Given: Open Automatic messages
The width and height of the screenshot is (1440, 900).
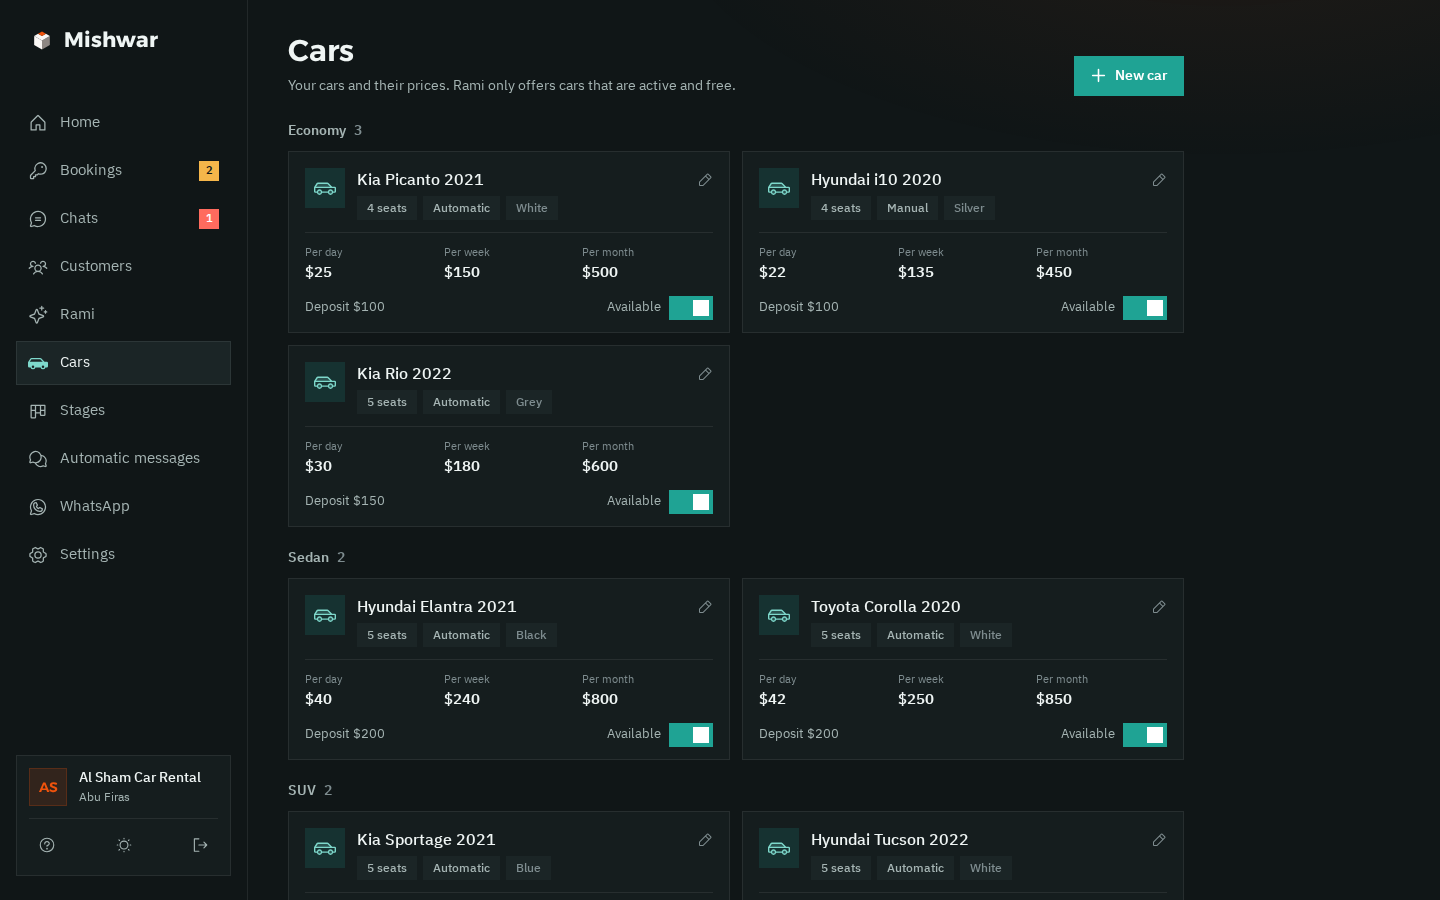Looking at the screenshot, I should pyautogui.click(x=123, y=459).
